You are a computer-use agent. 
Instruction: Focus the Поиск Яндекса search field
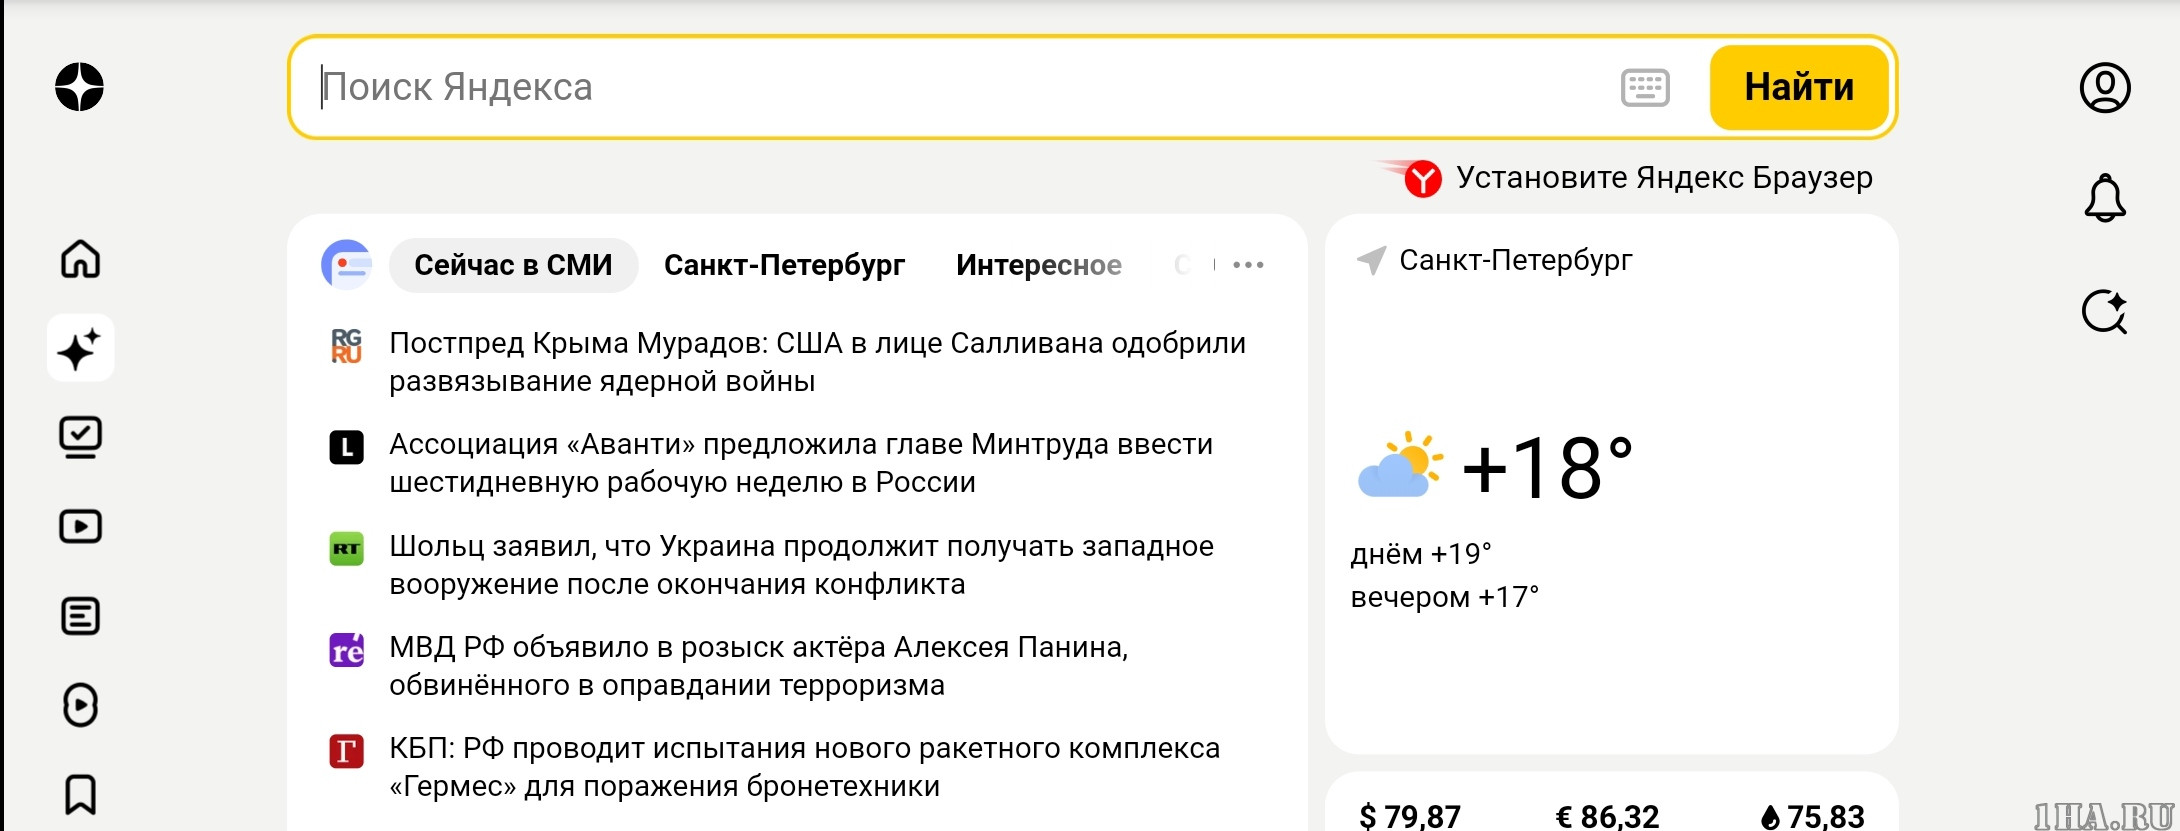(x=950, y=88)
